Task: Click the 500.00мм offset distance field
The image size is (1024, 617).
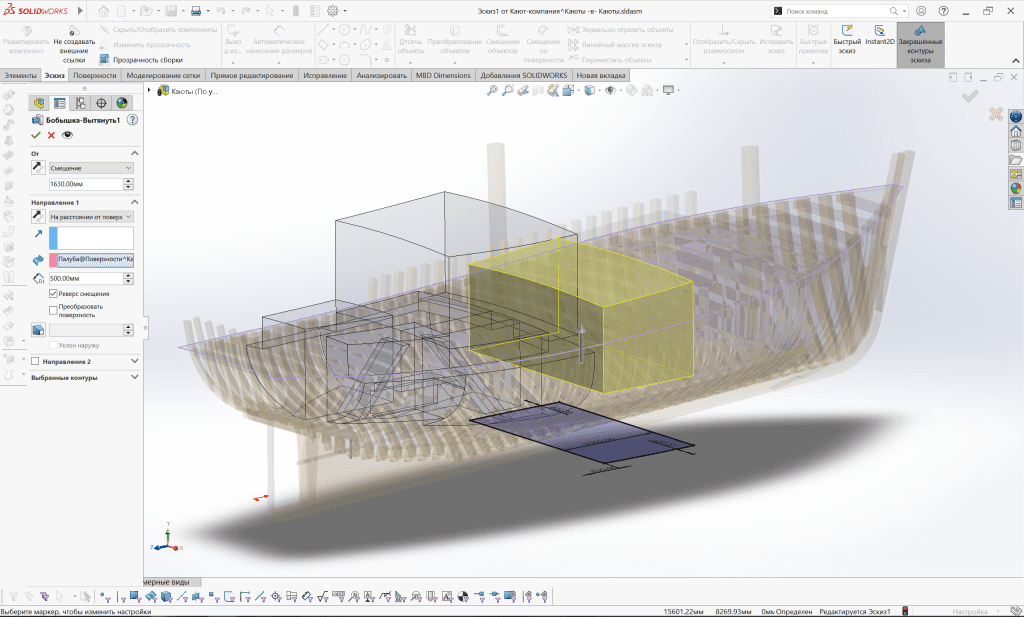Action: pos(84,278)
